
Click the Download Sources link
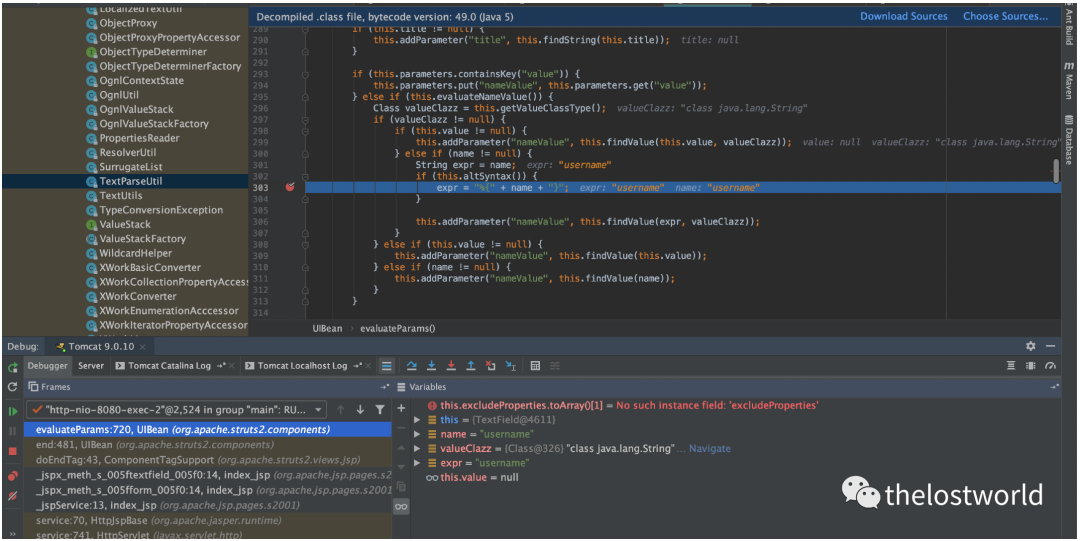(904, 16)
